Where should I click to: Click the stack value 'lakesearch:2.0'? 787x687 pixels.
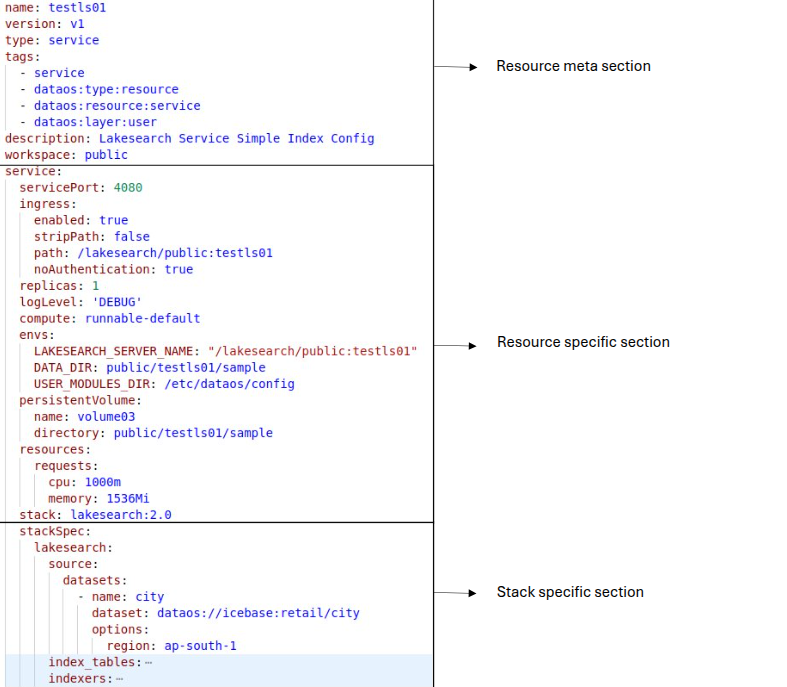(x=121, y=515)
